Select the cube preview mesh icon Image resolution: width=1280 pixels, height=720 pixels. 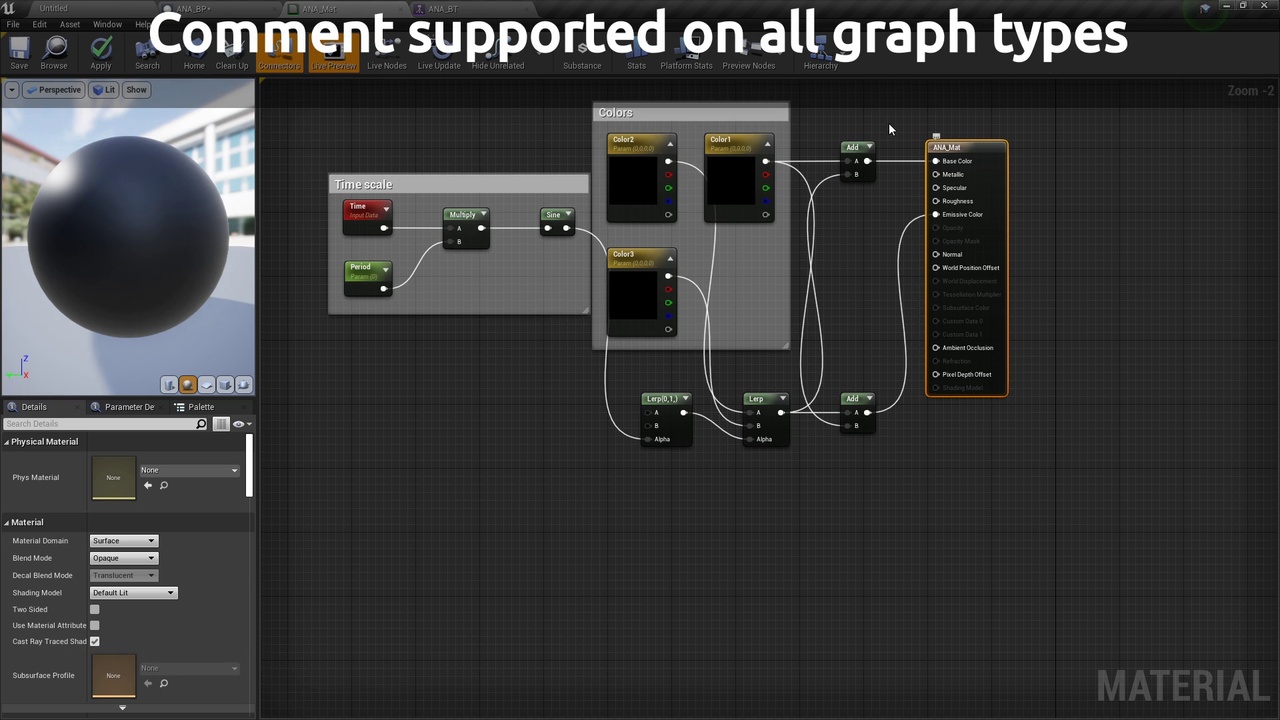225,385
